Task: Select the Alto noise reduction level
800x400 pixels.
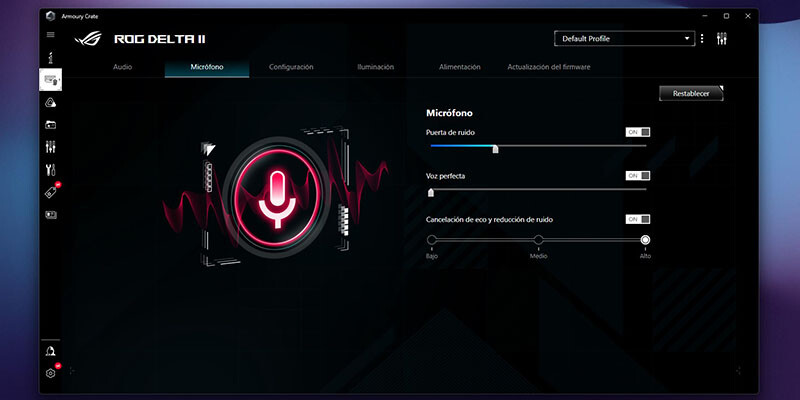Action: (645, 240)
